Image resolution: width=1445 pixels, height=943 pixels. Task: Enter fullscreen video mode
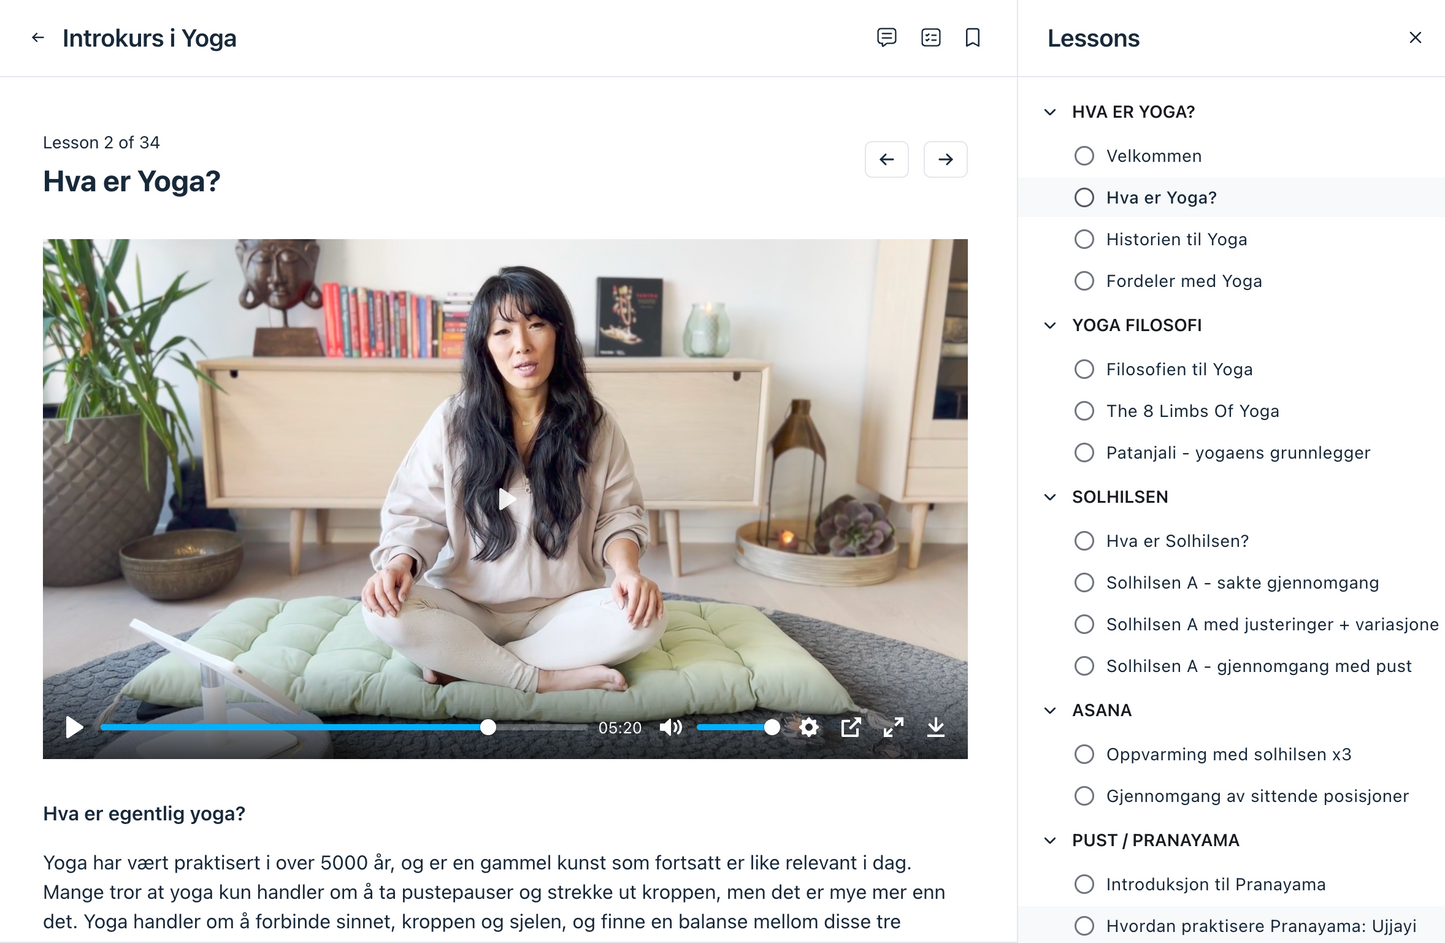click(x=893, y=727)
